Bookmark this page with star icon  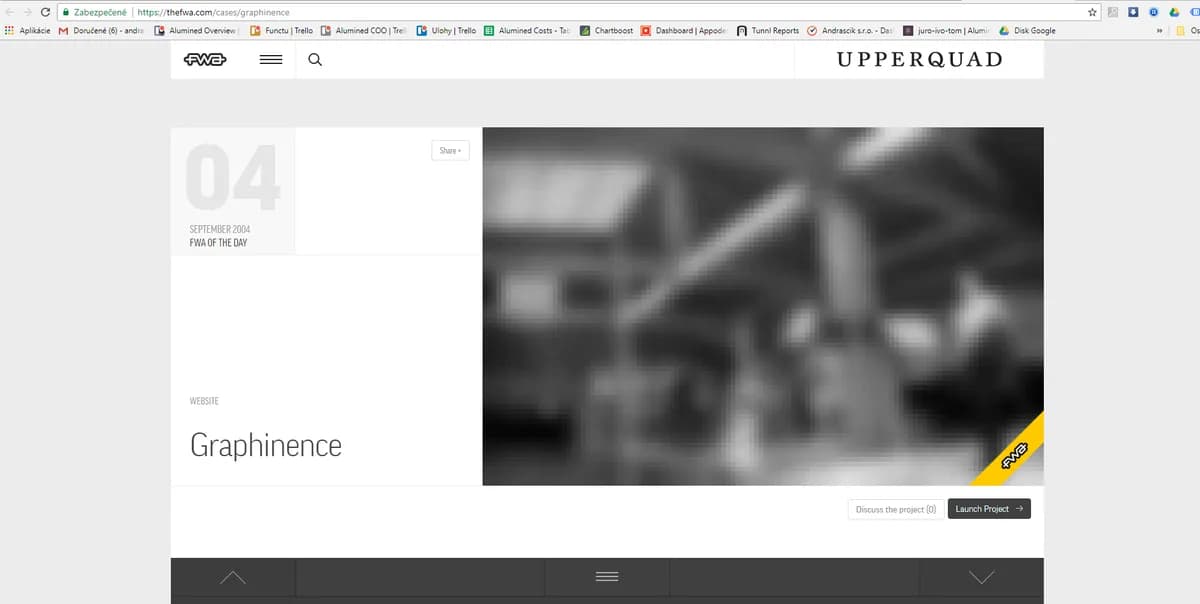pos(1092,13)
